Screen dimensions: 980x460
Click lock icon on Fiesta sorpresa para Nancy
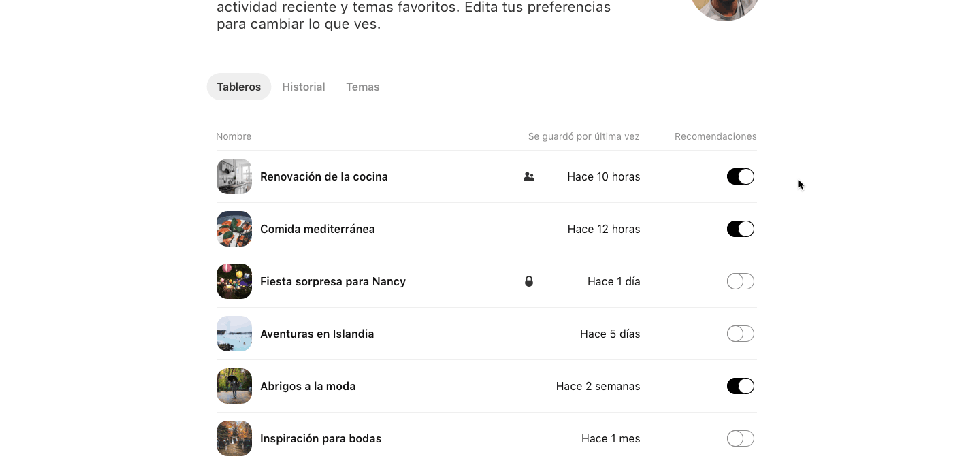(x=529, y=282)
